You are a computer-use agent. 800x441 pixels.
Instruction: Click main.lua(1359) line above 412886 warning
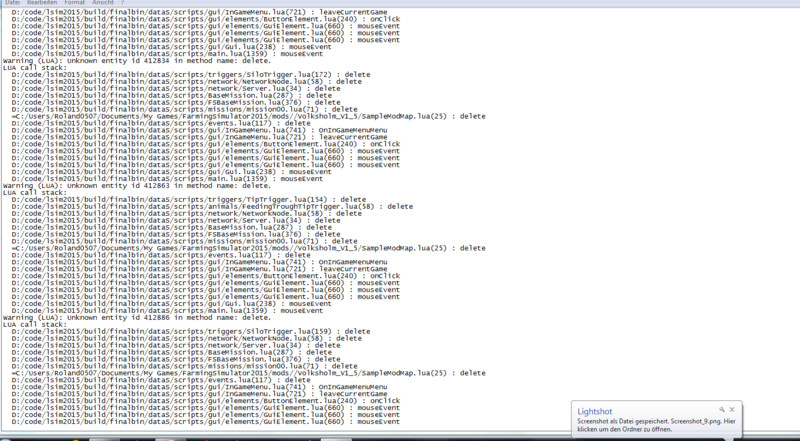click(167, 310)
